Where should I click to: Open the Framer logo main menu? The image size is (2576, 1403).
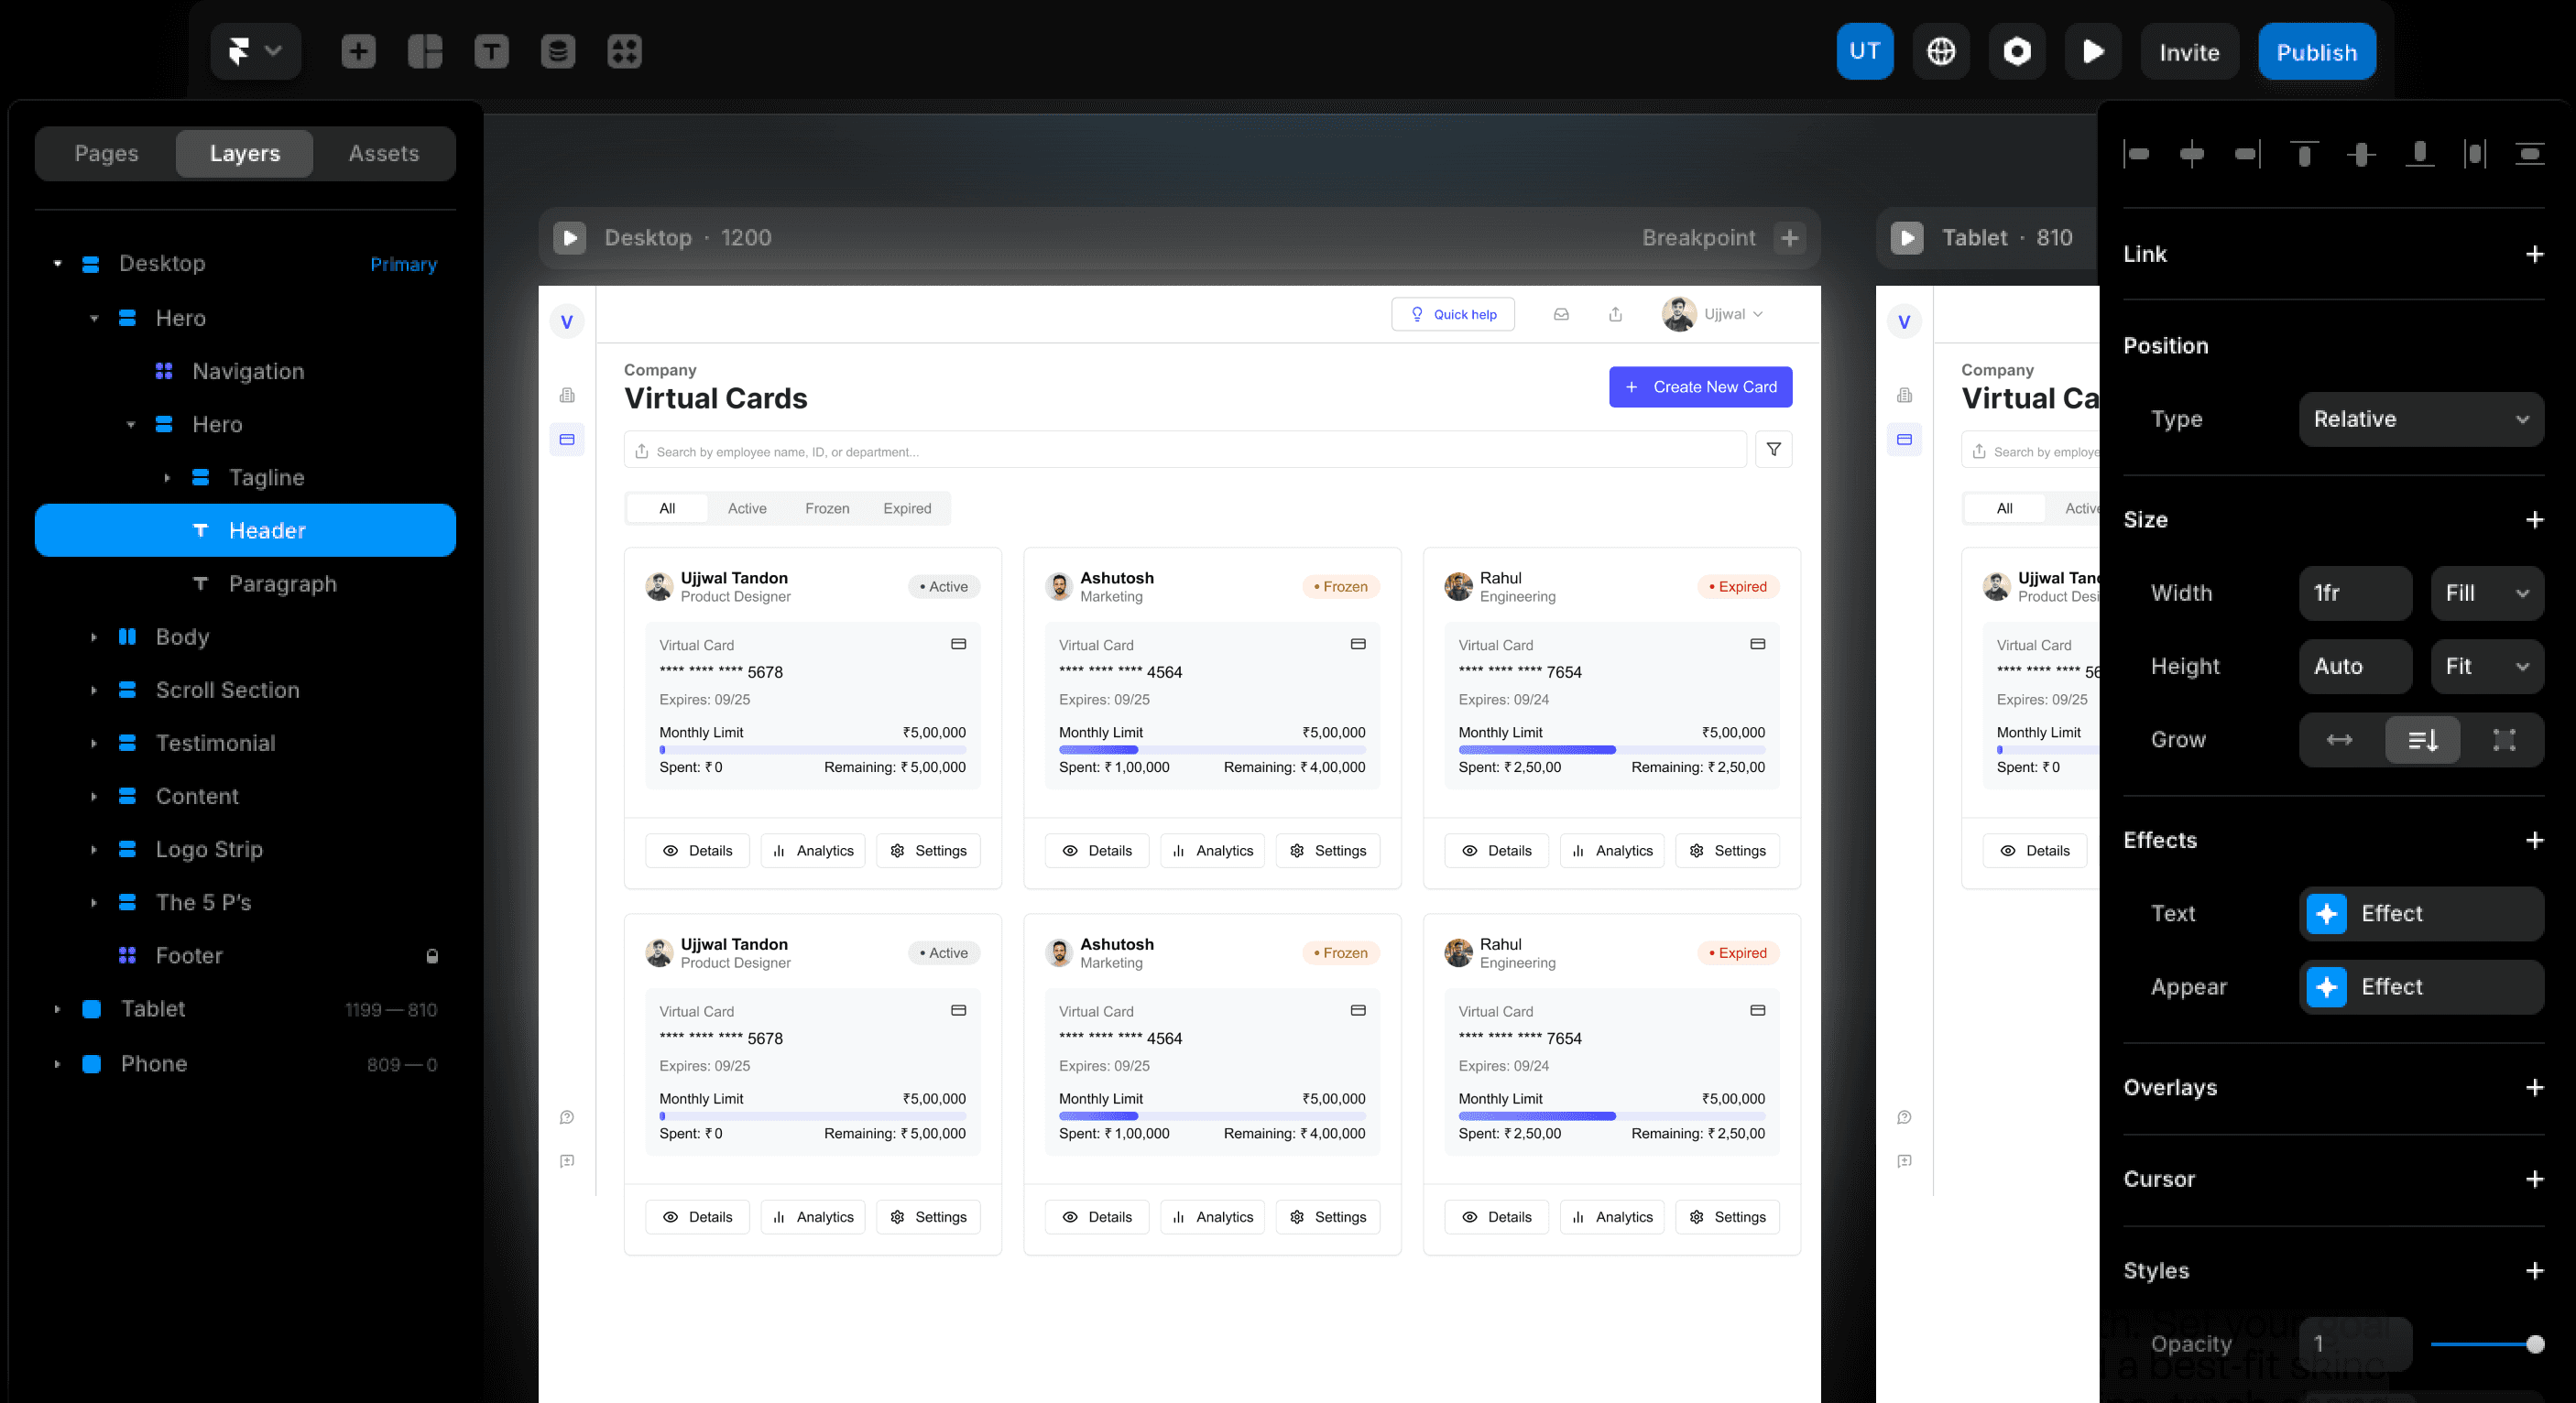[255, 51]
